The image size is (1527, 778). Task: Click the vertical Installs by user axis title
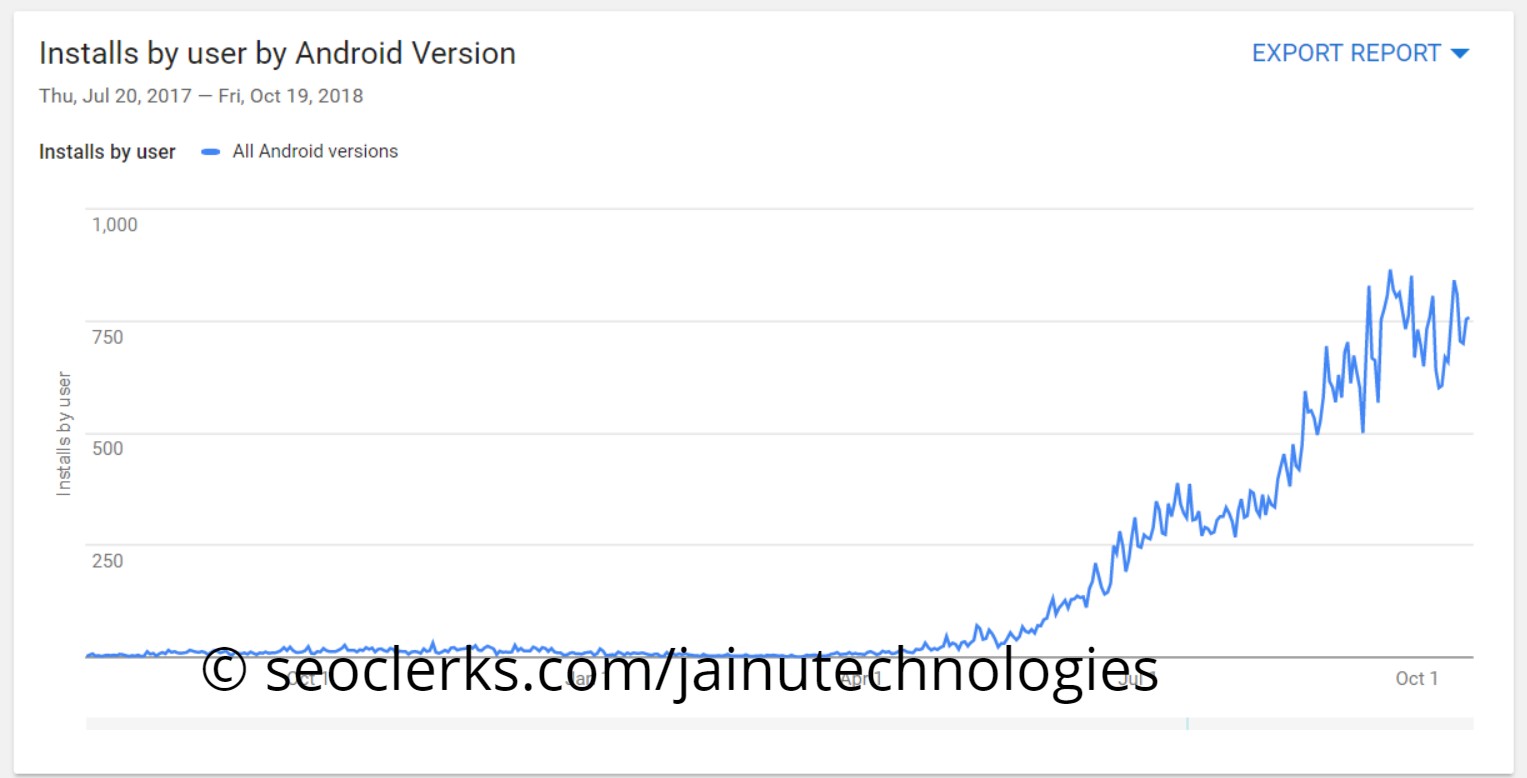click(x=64, y=433)
